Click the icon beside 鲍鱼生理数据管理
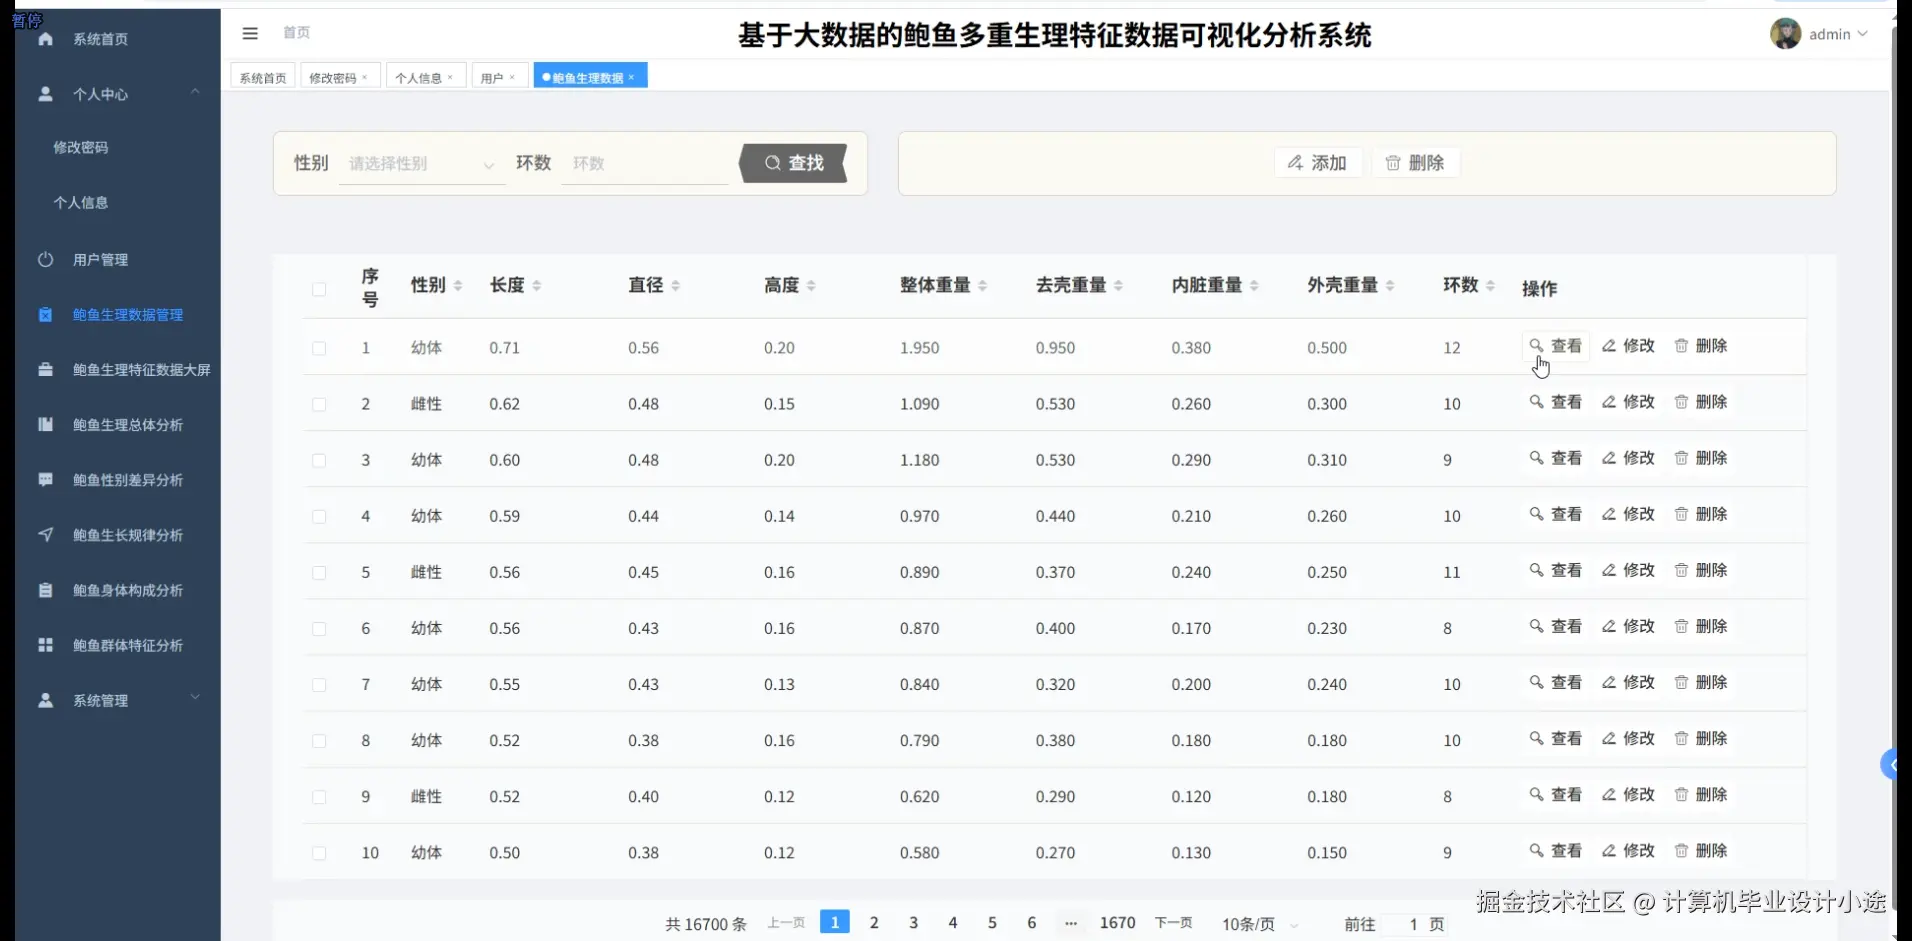This screenshot has width=1912, height=941. 45,314
